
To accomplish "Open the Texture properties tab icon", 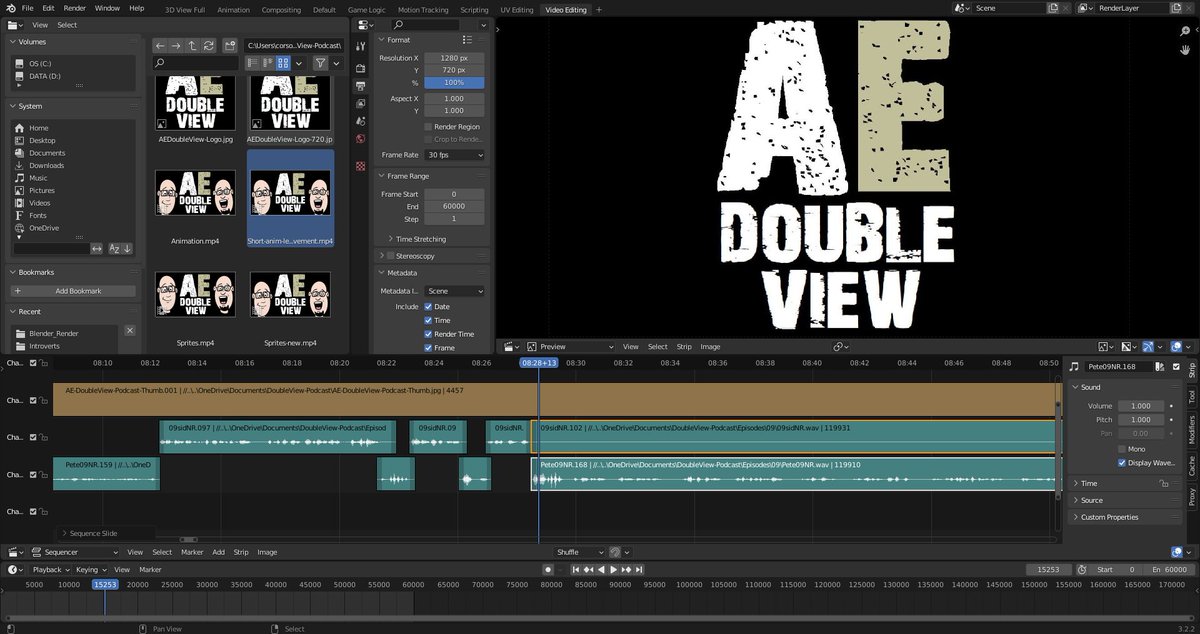I will (x=361, y=165).
